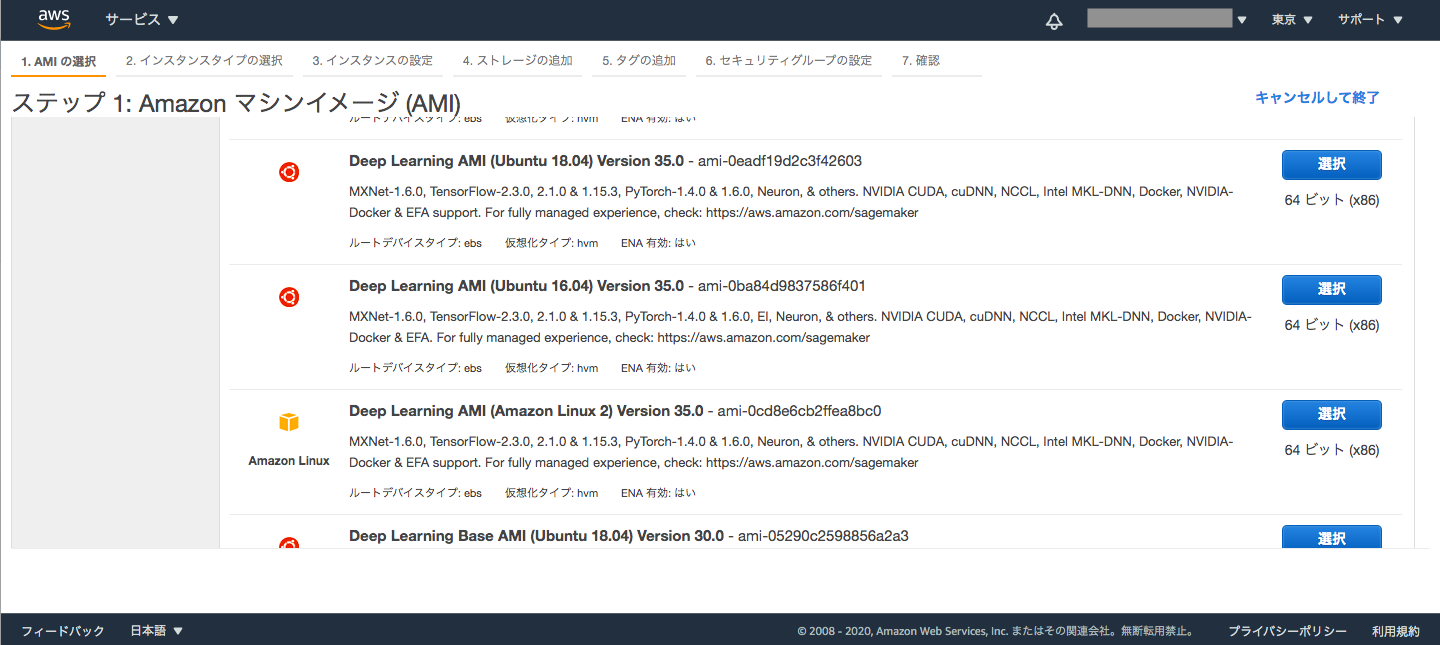Click Ubuntu icon for Ubuntu 16.04 Version 35.0
The image size is (1440, 645).
tap(289, 297)
